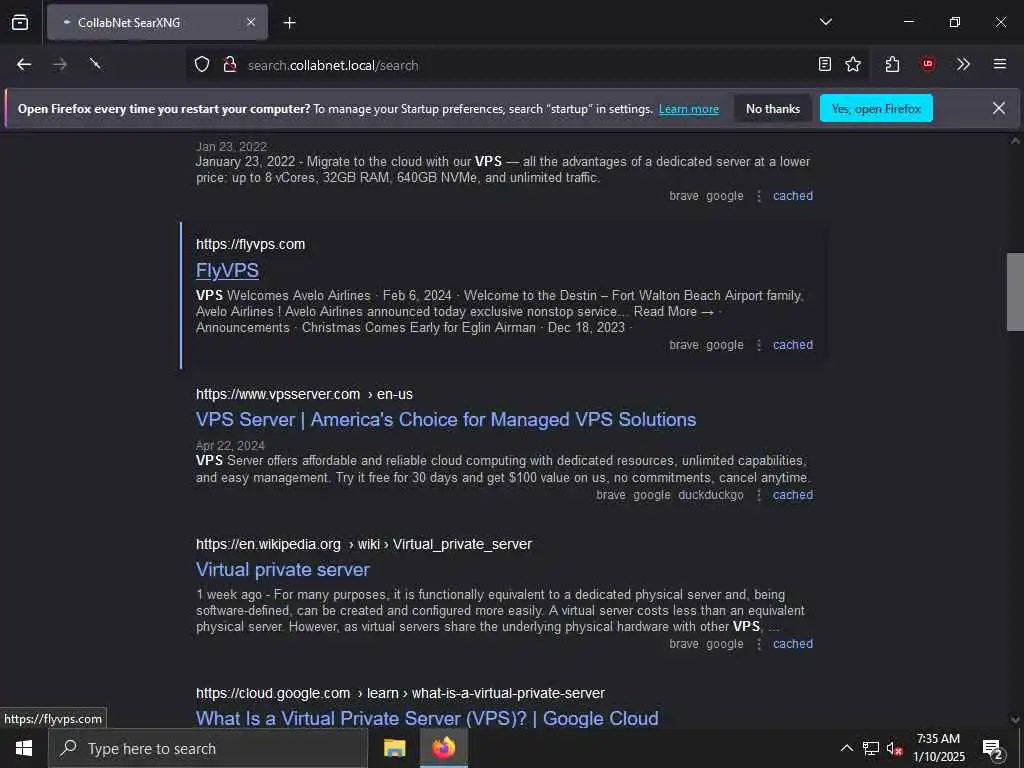Open VPS Server America's Choice result

(x=446, y=419)
